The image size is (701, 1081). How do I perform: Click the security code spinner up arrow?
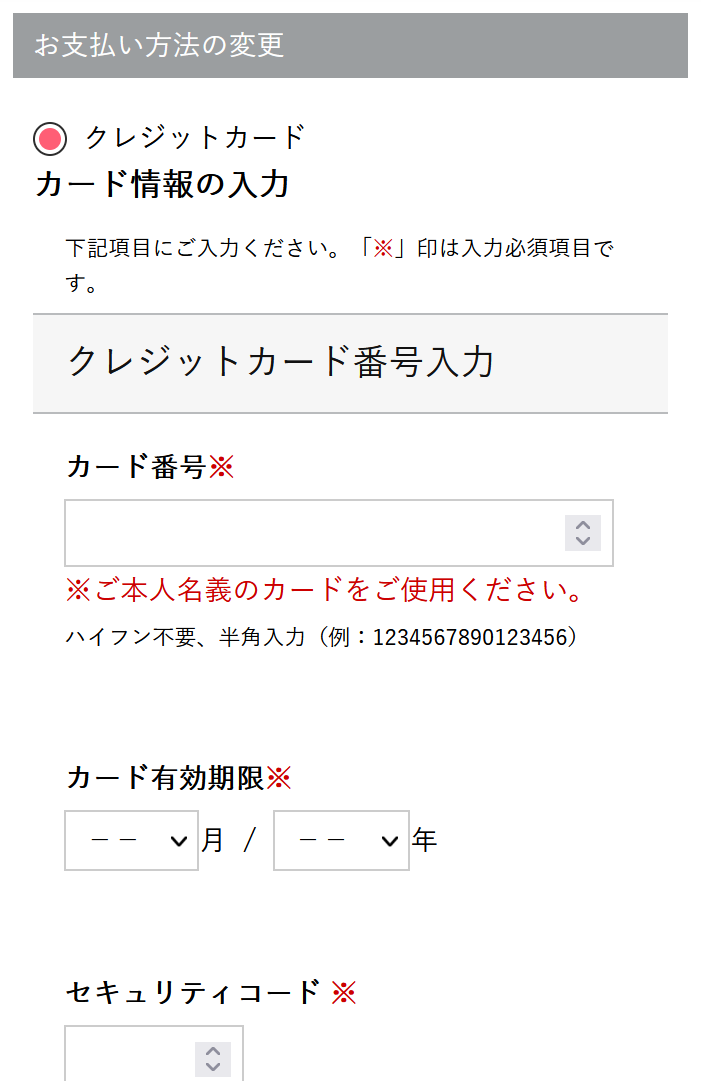pos(213,1051)
